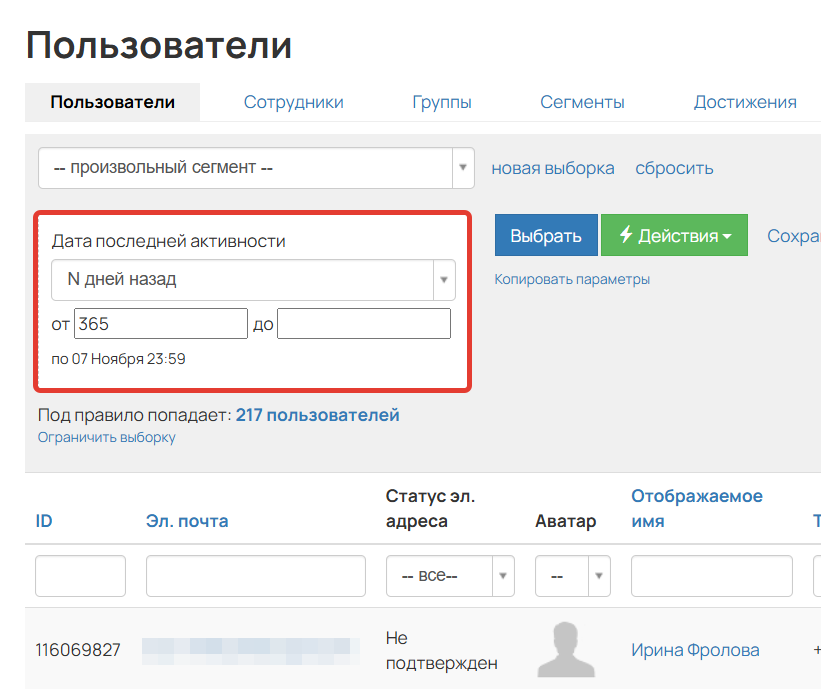The width and height of the screenshot is (821, 689).
Task: Switch to the Группы tab
Action: coord(442,102)
